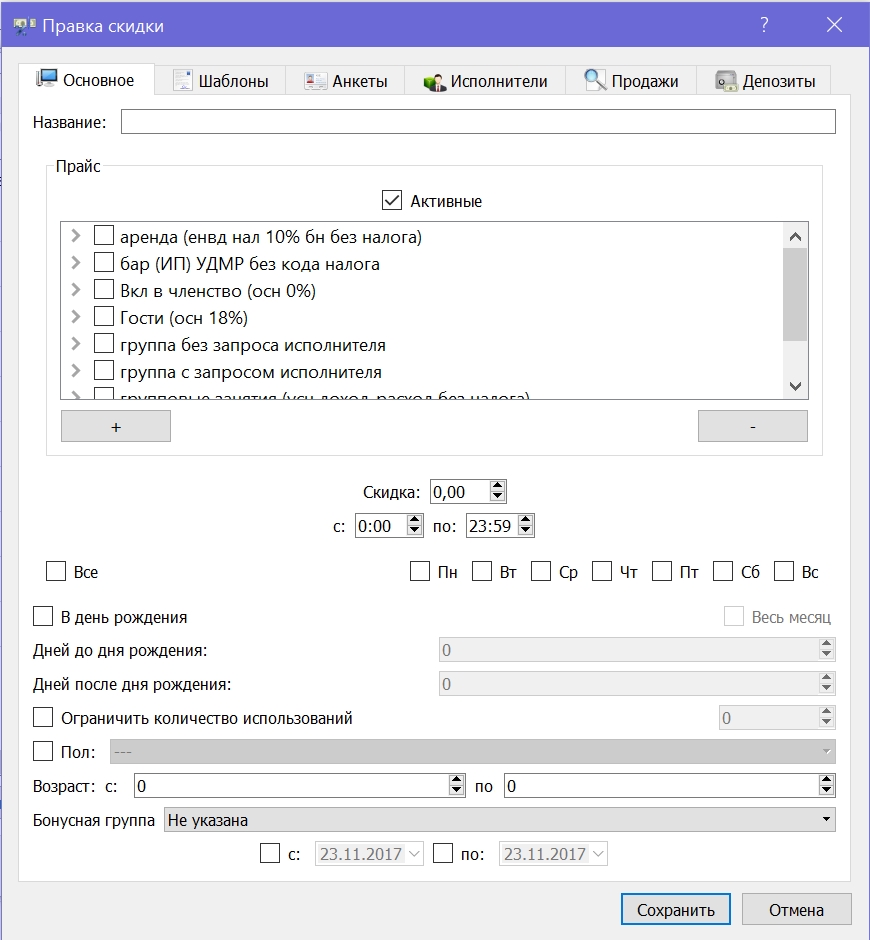Close the Правка скидки dialog

click(x=834, y=25)
